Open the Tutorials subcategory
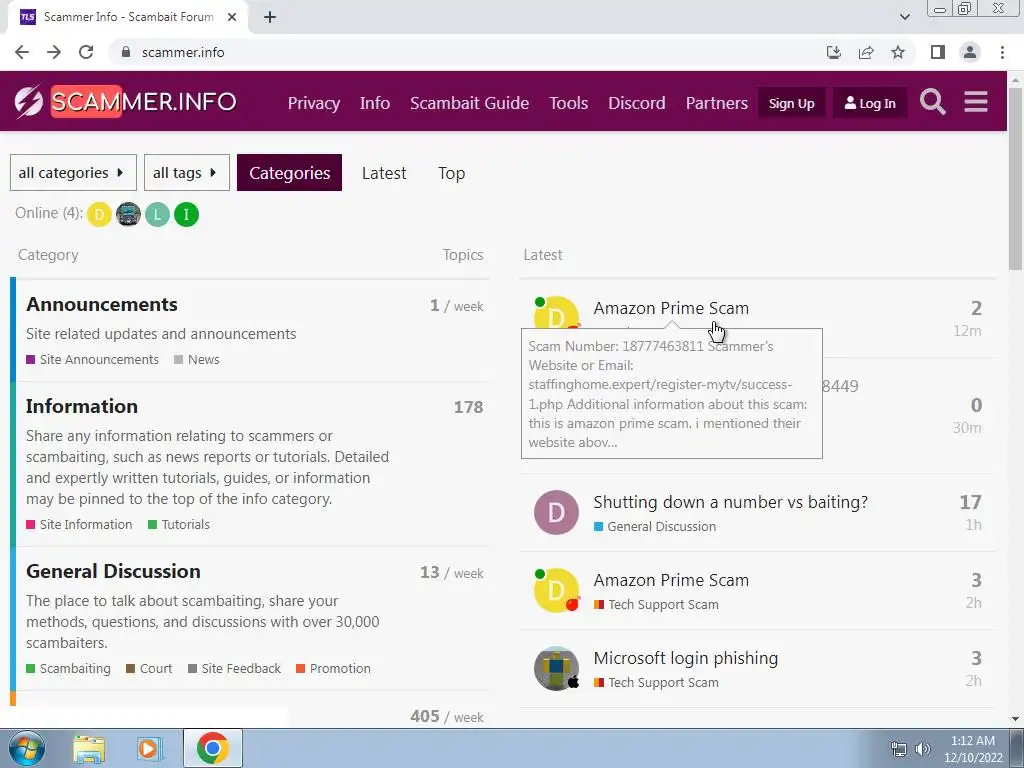This screenshot has width=1024, height=768. point(179,525)
